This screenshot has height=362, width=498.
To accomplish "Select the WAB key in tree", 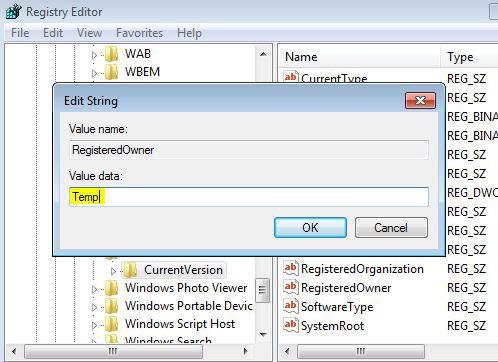I will point(138,54).
